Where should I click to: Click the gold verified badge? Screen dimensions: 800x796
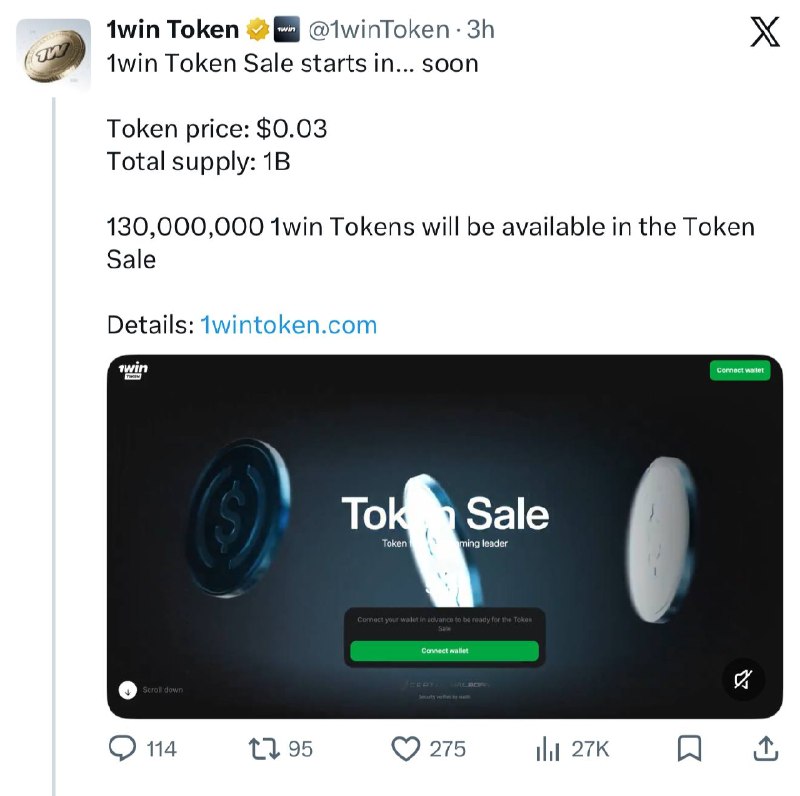pyautogui.click(x=258, y=30)
